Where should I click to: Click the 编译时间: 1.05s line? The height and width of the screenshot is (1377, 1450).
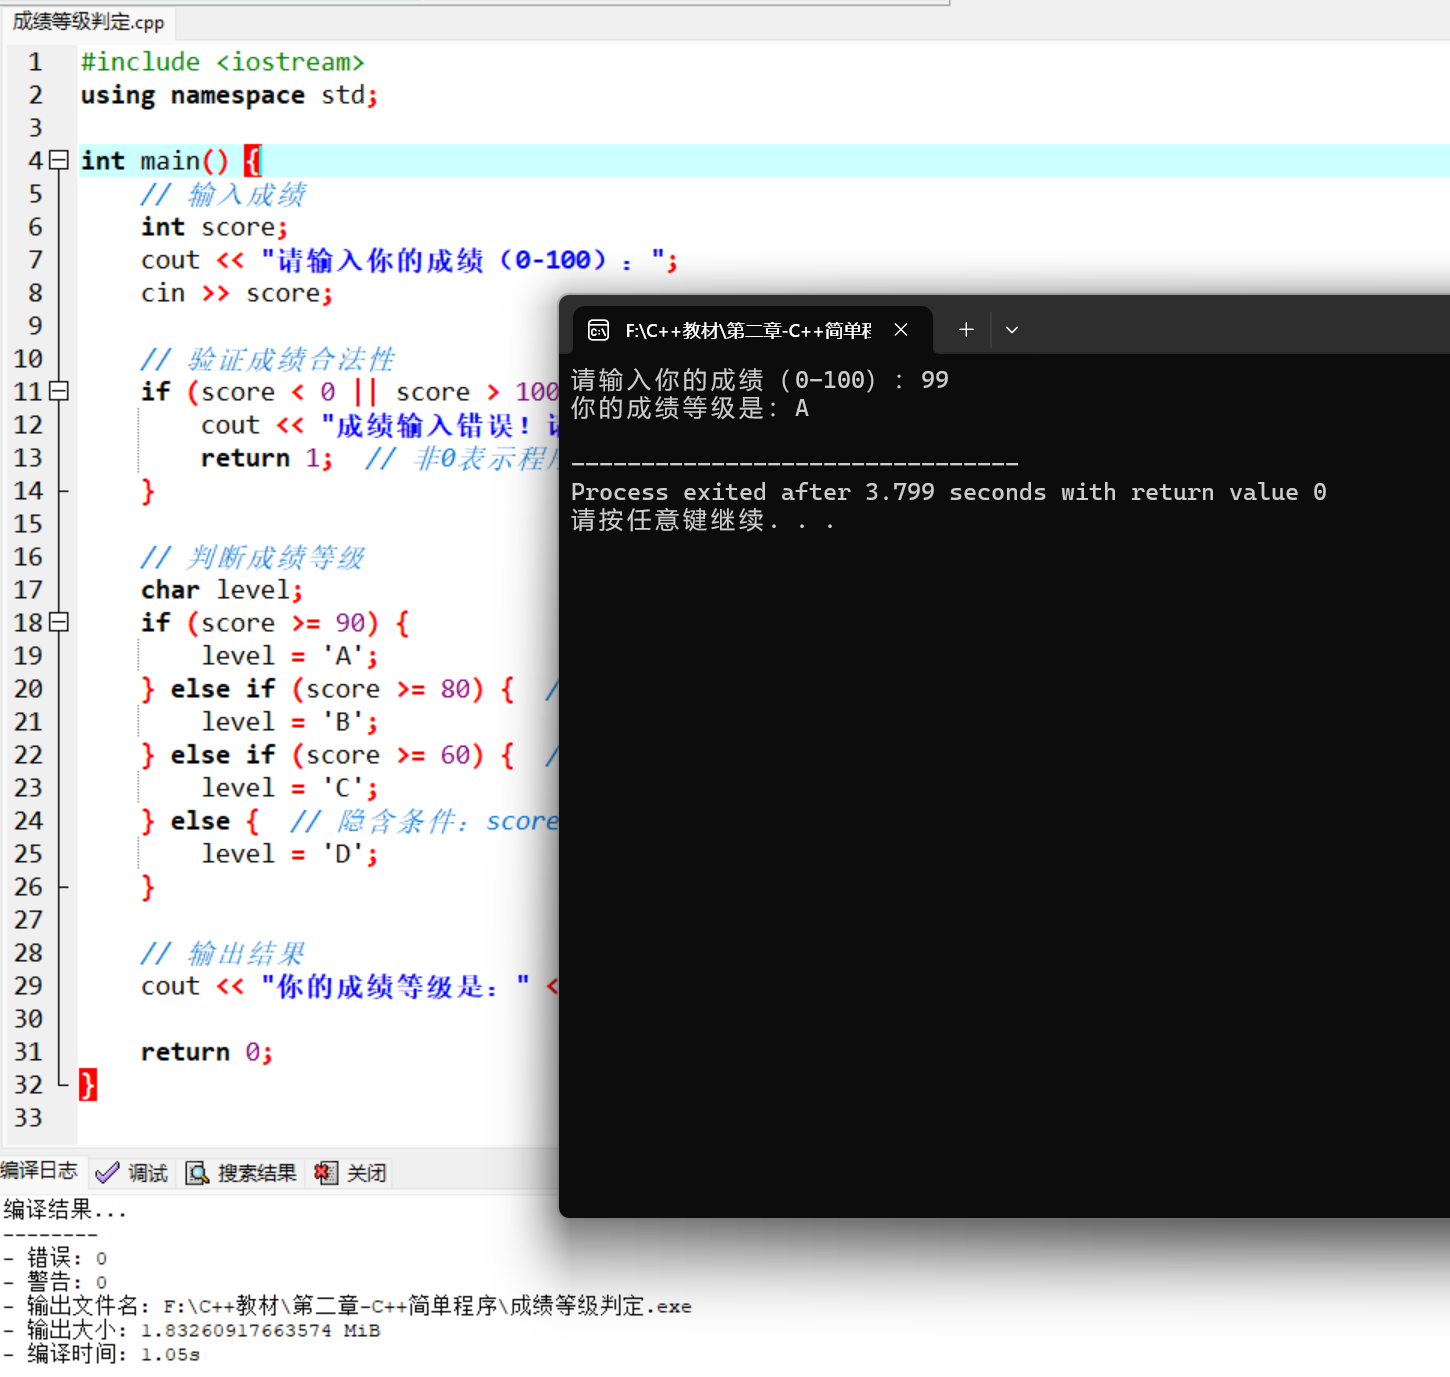coord(102,1354)
